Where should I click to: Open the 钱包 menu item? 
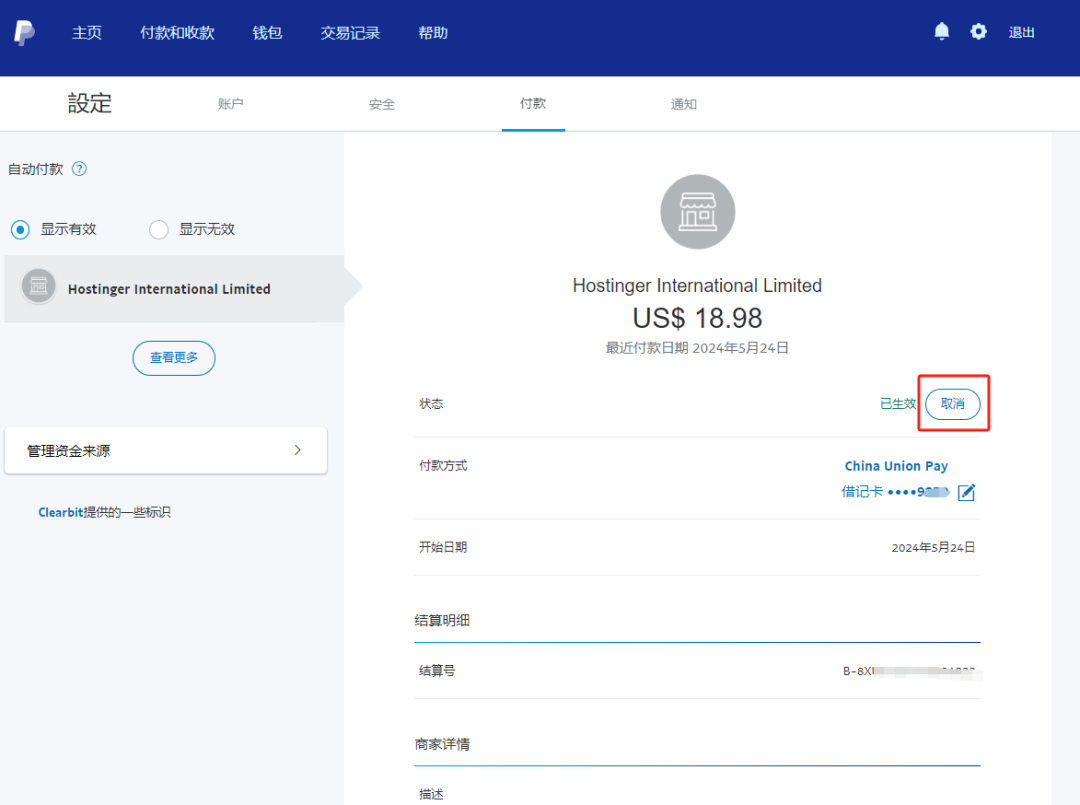pos(267,33)
